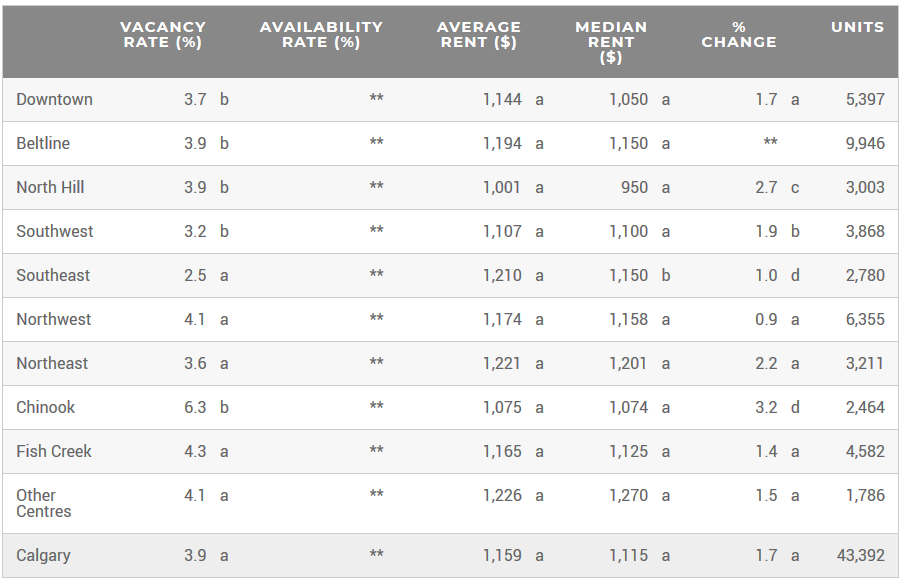Select the Southwest row label
Image resolution: width=900 pixels, height=582 pixels.
(55, 231)
